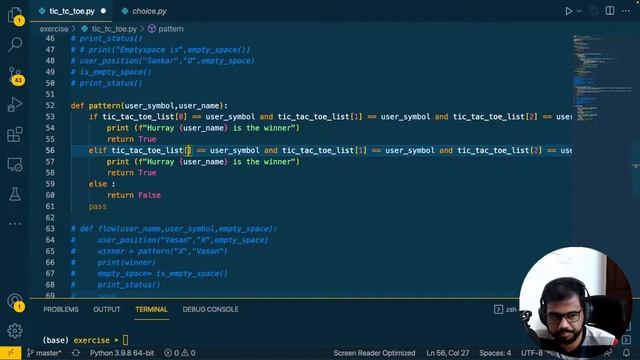Select exercise breadcrumb folder
This screenshot has width=640, height=360.
click(54, 29)
